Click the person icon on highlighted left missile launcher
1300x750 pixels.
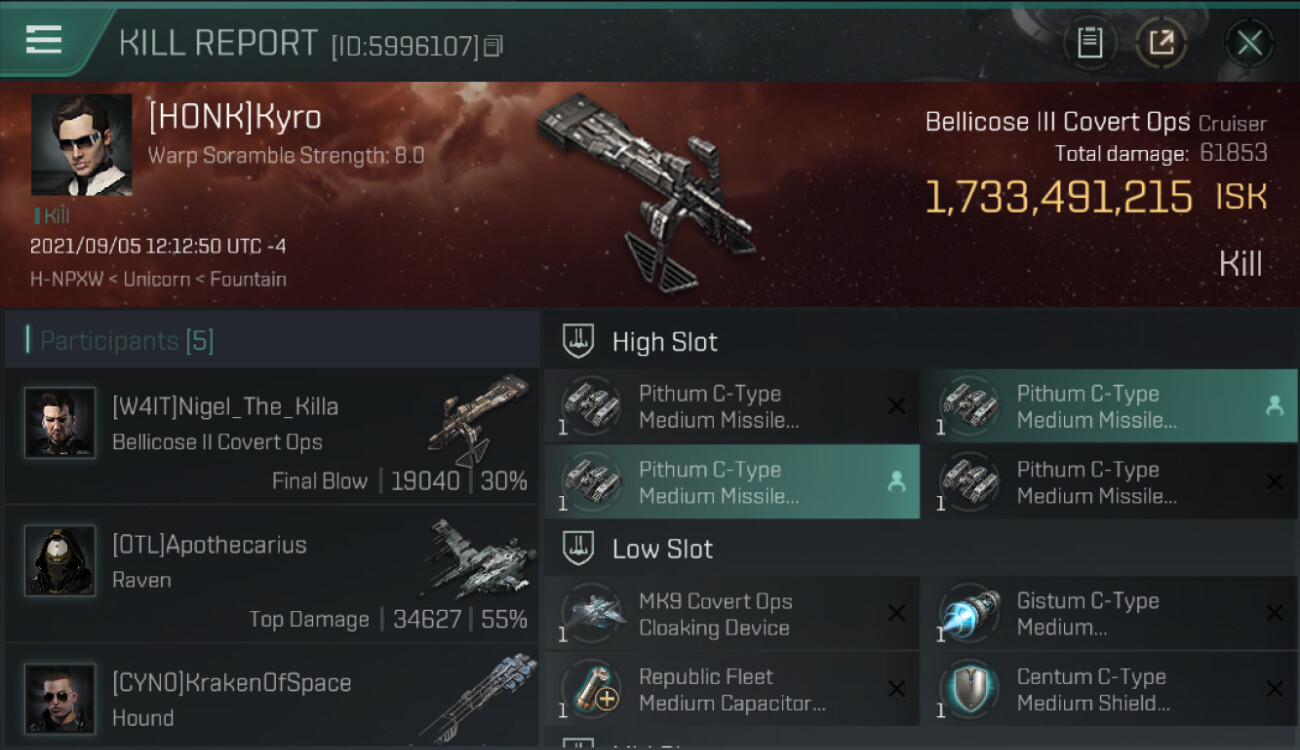(x=896, y=482)
